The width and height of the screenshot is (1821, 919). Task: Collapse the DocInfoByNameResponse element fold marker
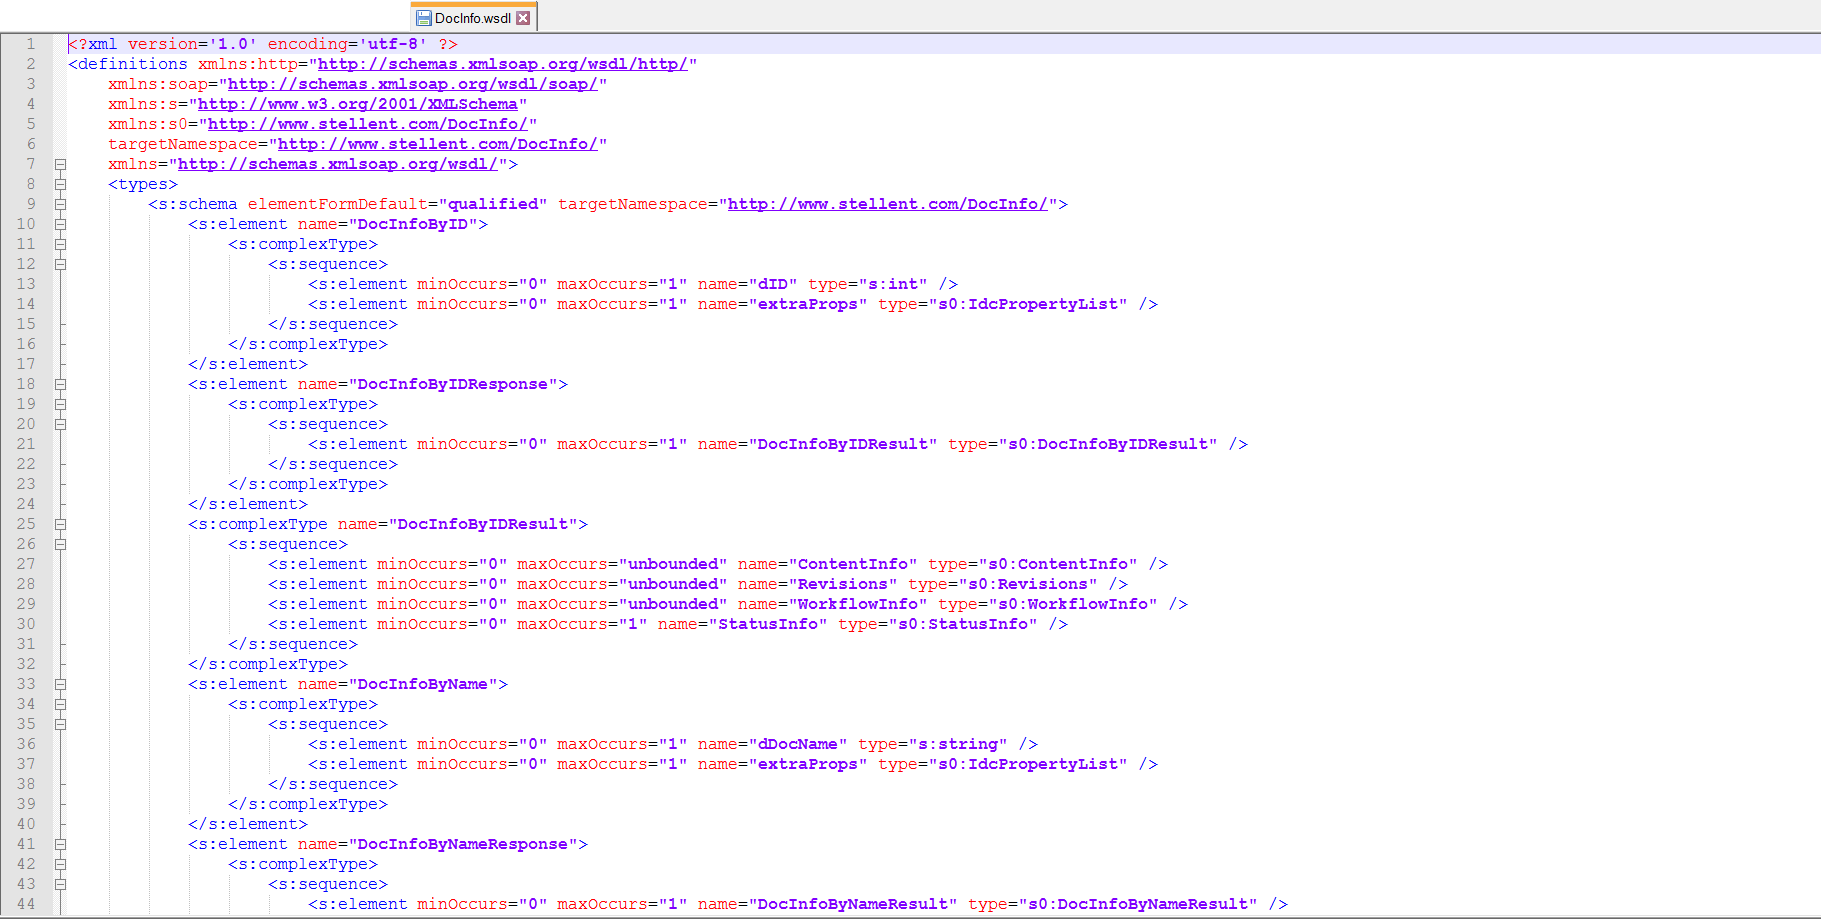60,844
